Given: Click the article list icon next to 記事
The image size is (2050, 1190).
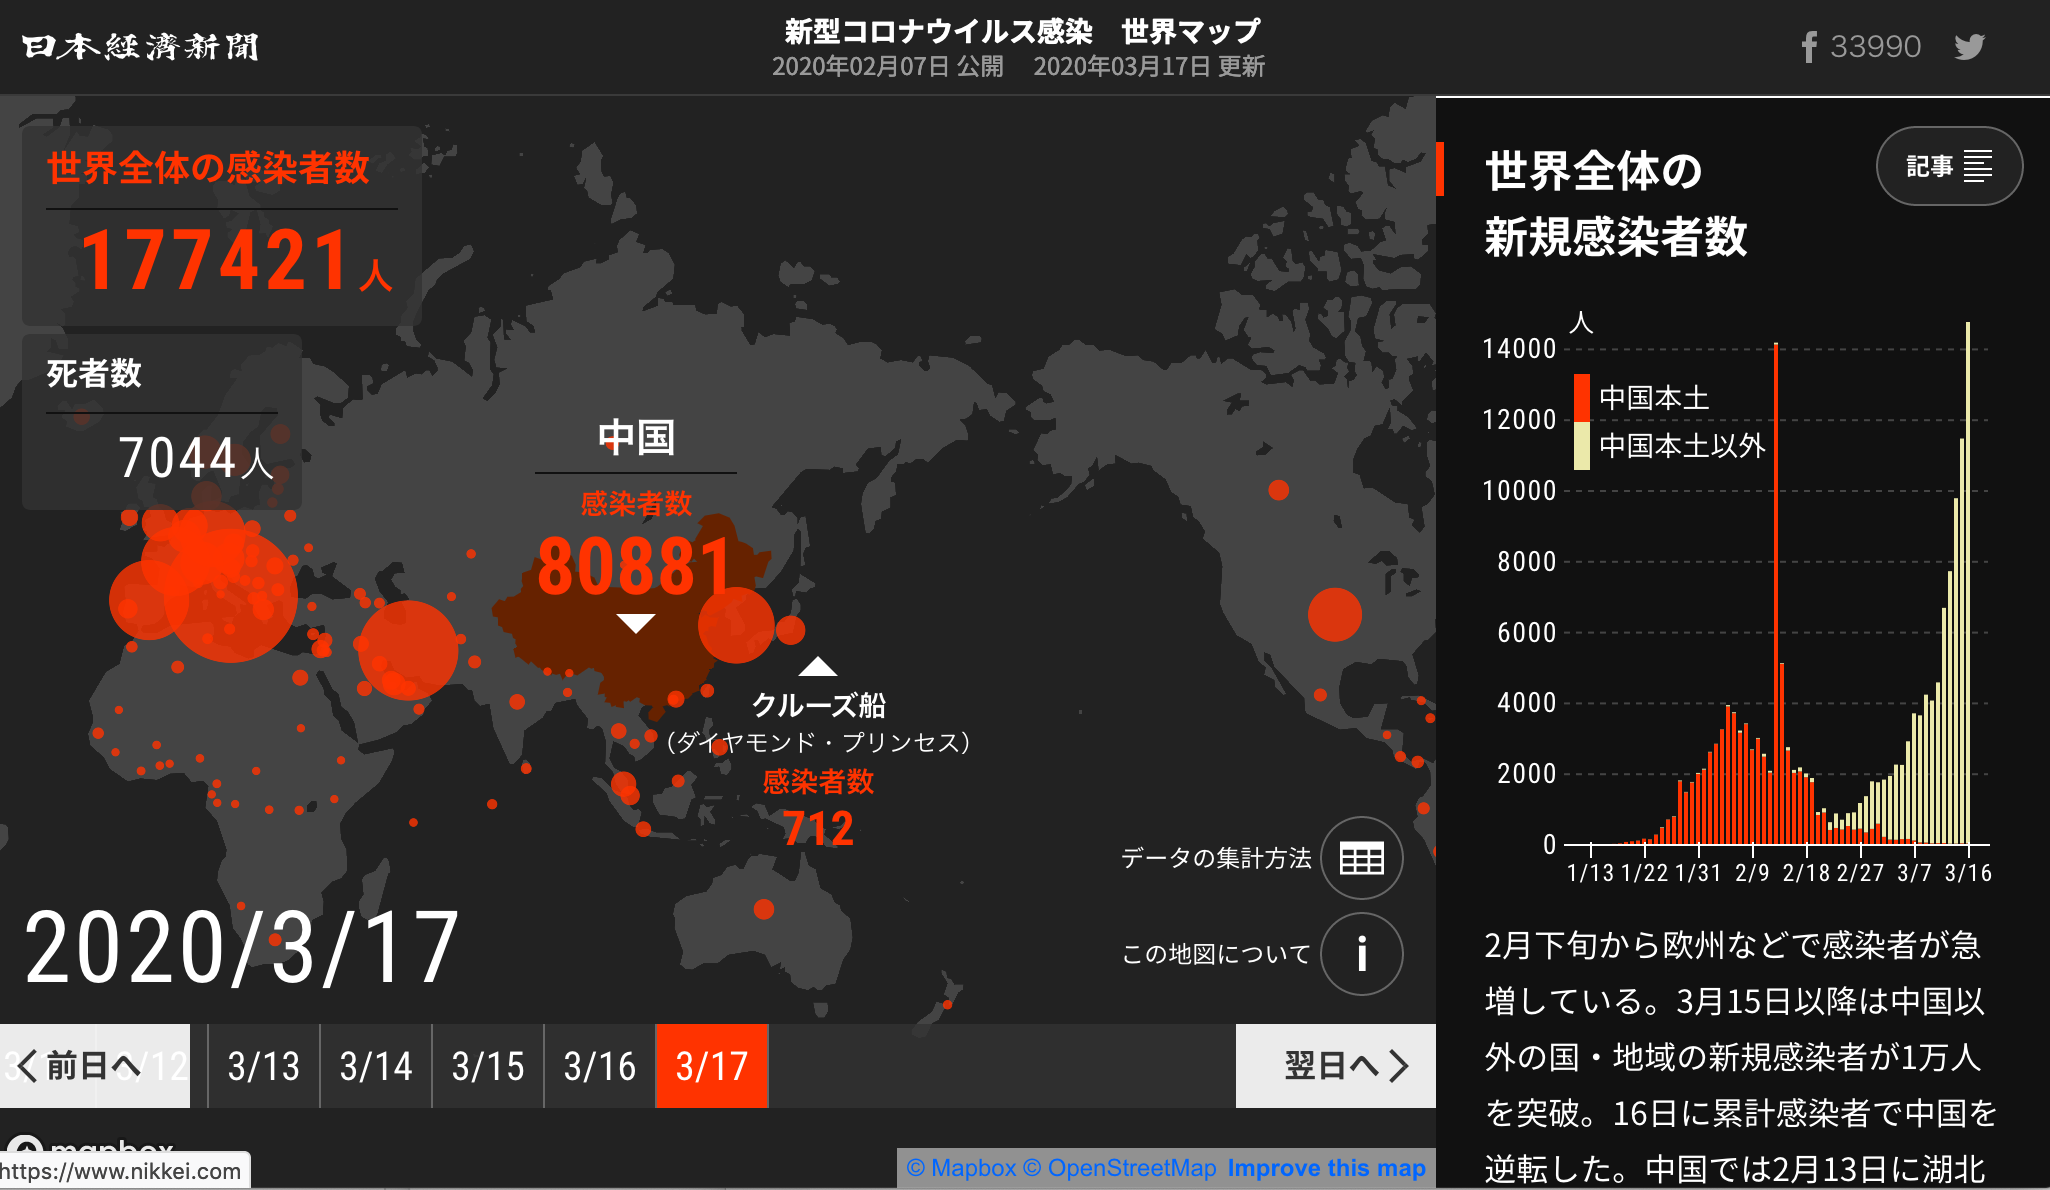Looking at the screenshot, I should [x=1978, y=166].
